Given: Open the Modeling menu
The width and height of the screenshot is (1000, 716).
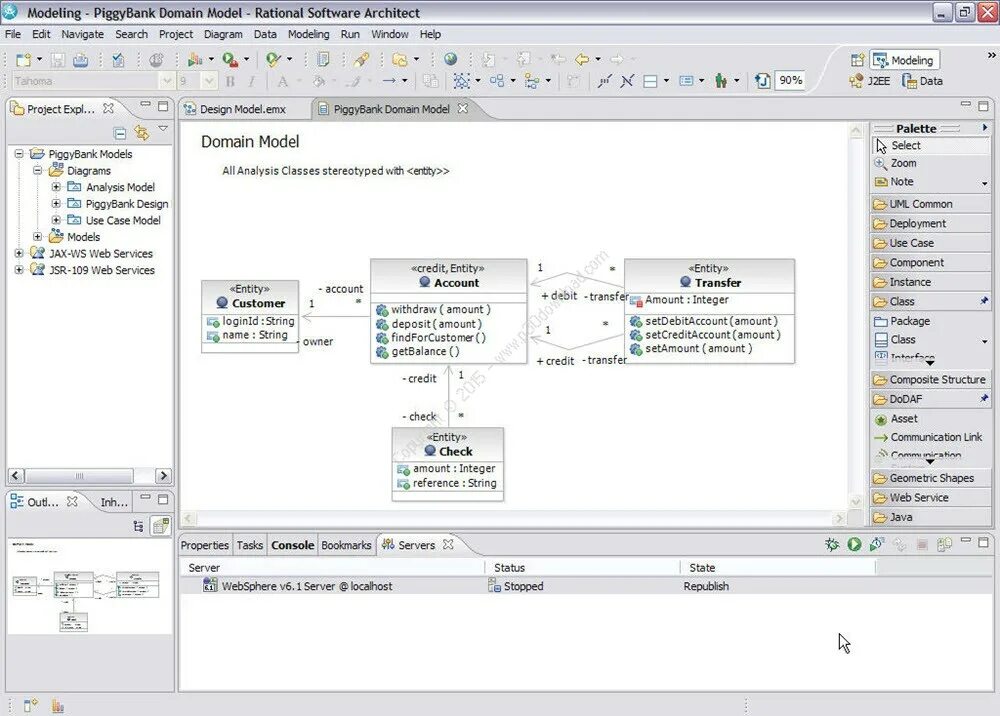Looking at the screenshot, I should tap(309, 34).
